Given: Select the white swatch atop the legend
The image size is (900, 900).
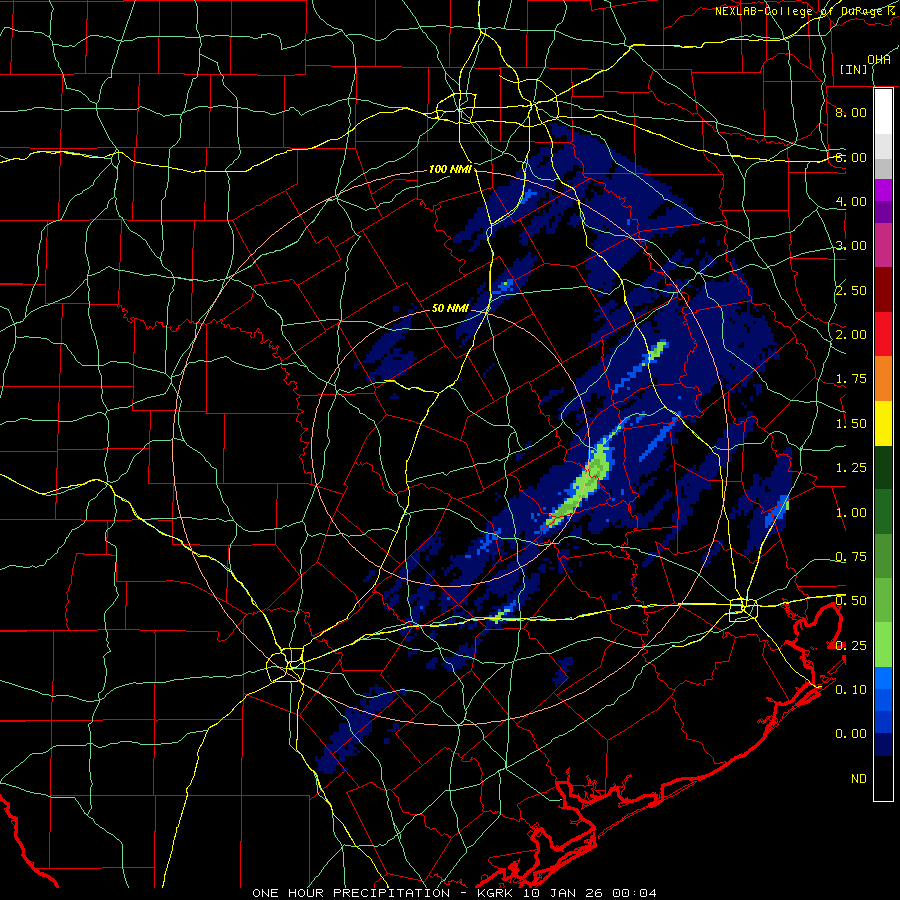Looking at the screenshot, I should tap(883, 112).
